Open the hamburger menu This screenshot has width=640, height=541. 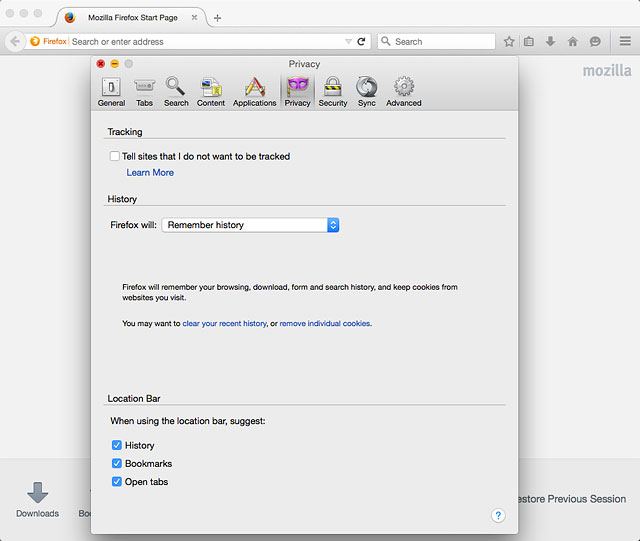click(x=625, y=41)
